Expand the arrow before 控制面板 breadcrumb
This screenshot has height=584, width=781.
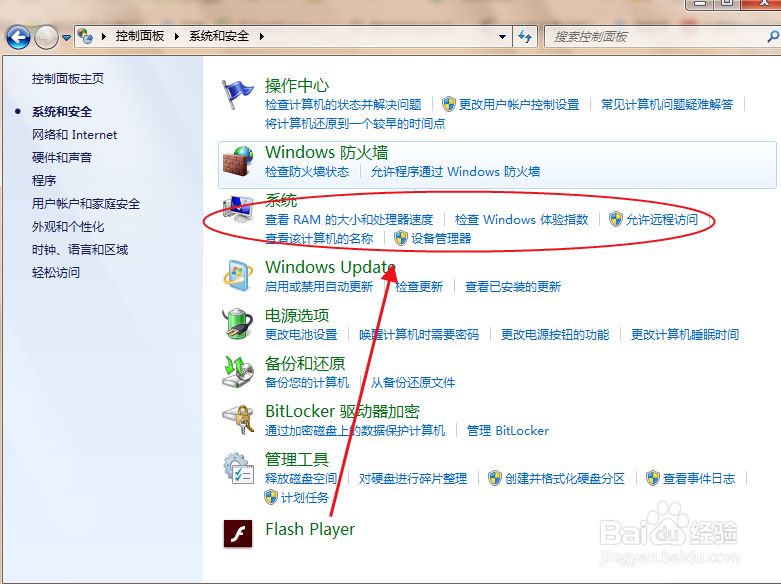(x=104, y=36)
